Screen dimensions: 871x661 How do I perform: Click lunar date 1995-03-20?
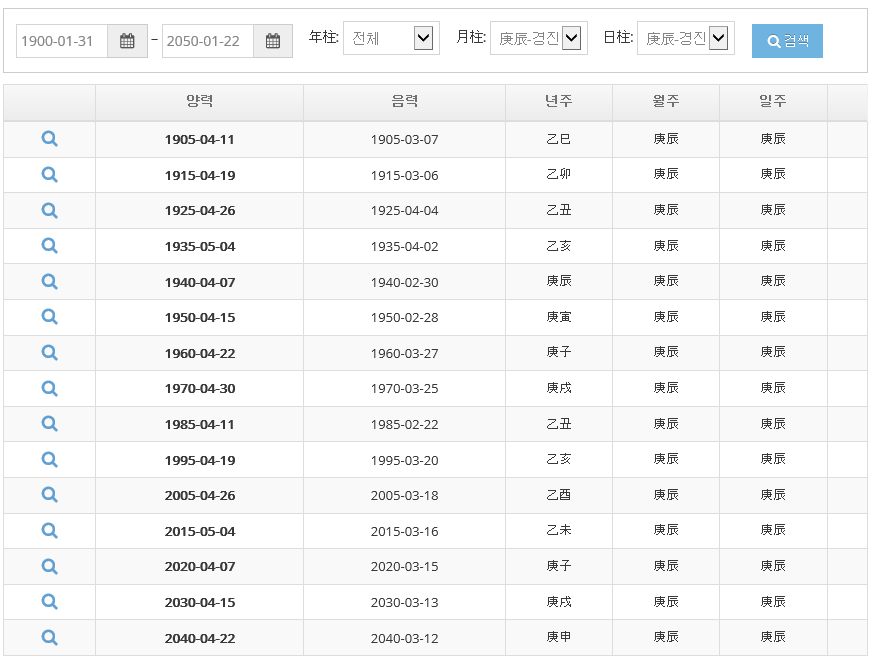(x=404, y=460)
